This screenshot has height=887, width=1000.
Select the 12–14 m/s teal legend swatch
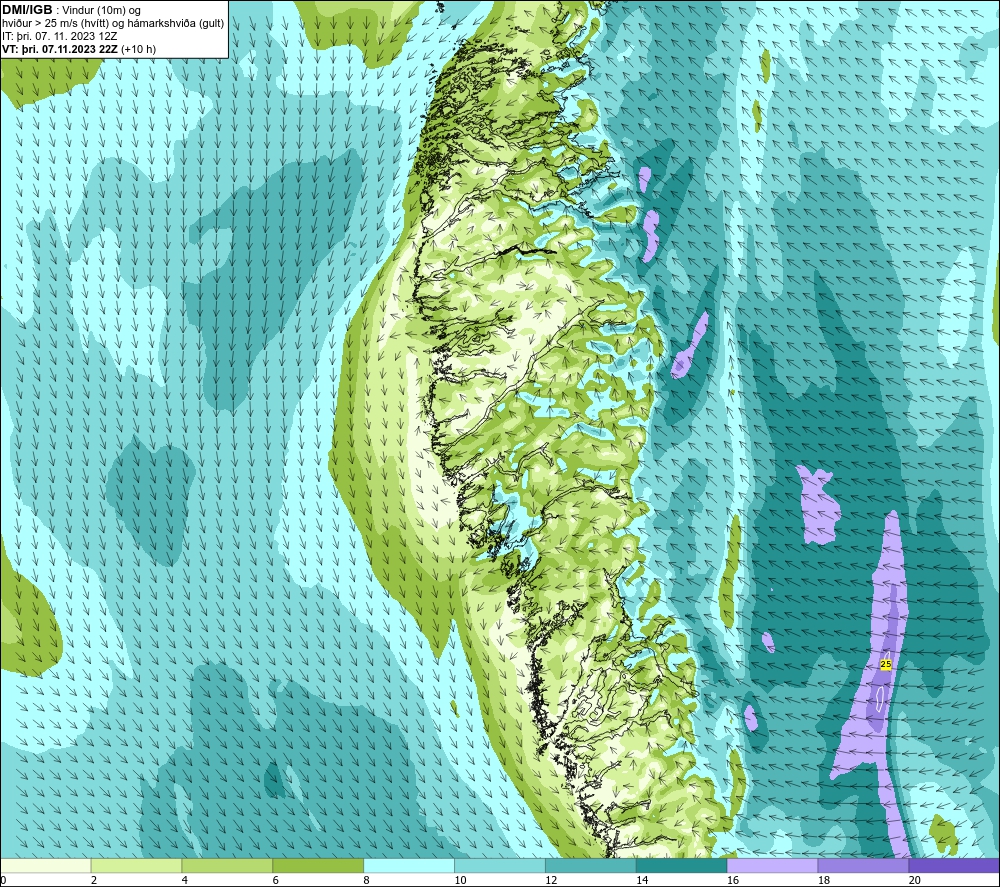[x=591, y=865]
